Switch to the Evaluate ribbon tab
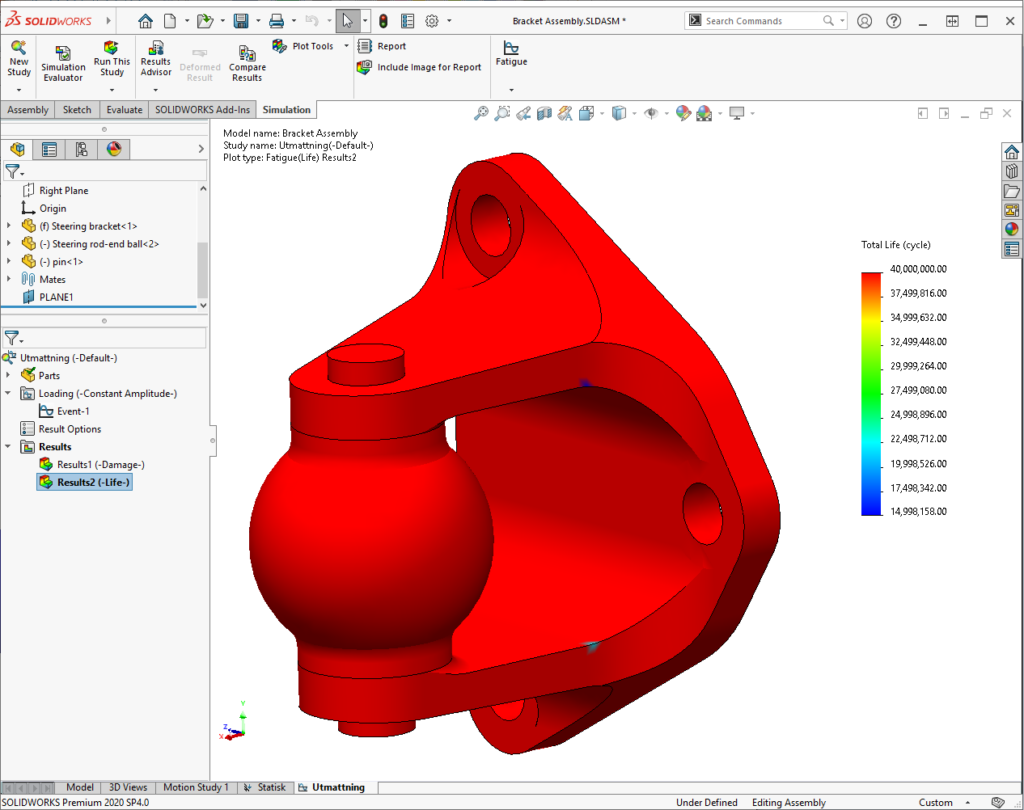 (124, 110)
